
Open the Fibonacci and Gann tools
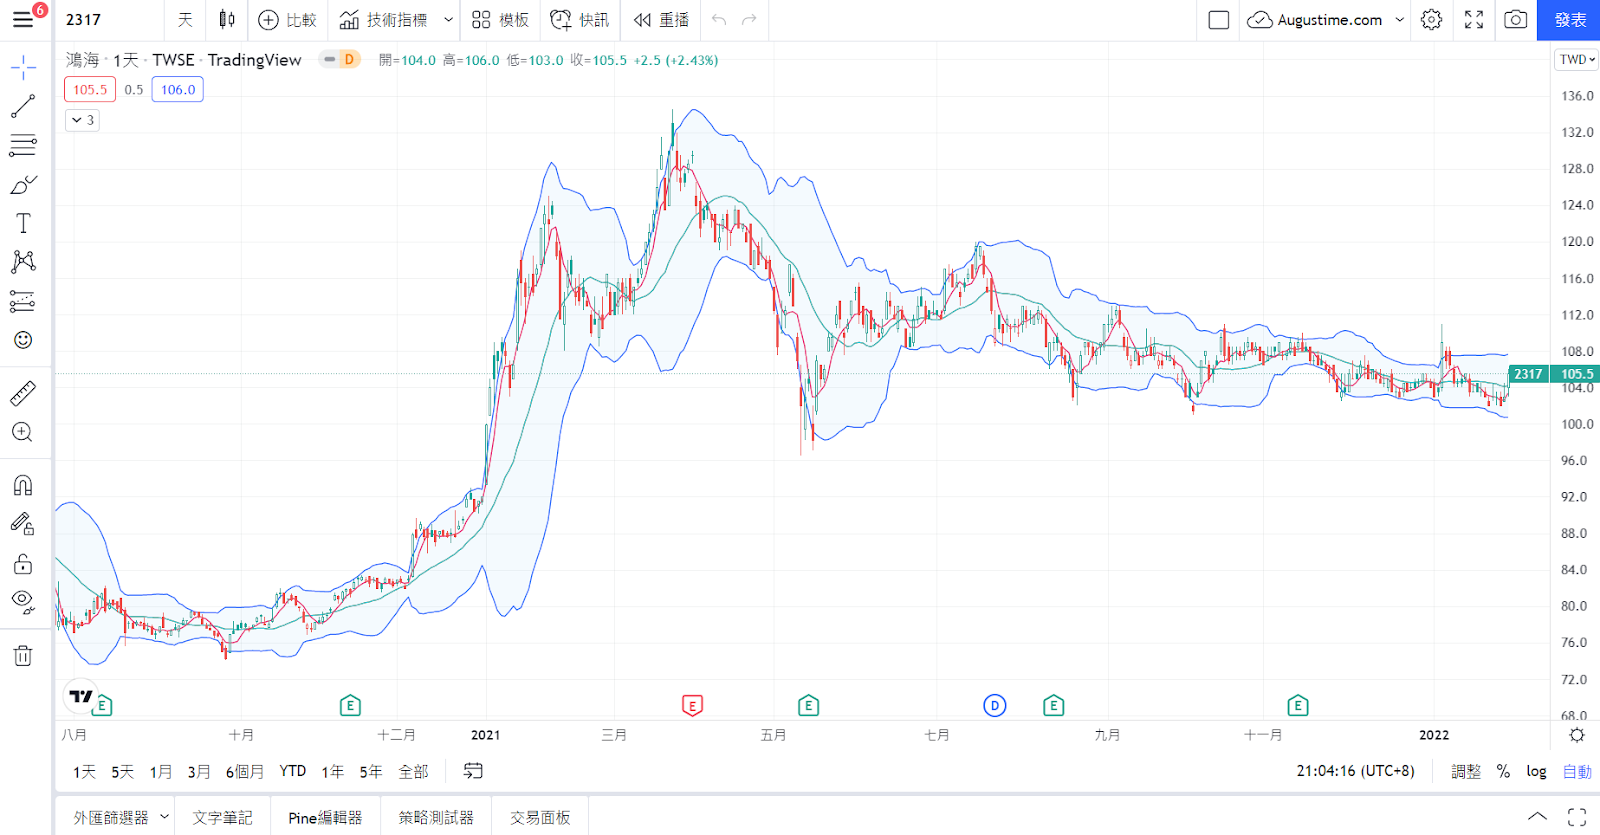23,146
